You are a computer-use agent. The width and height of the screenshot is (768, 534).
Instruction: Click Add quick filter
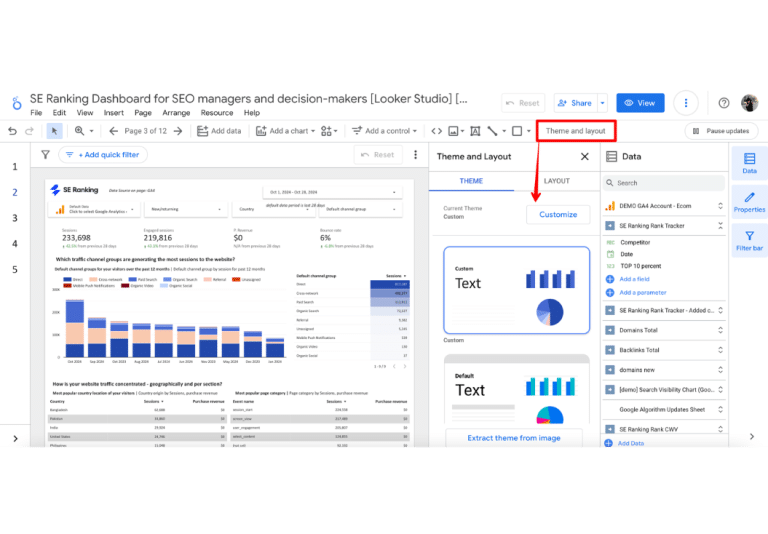103,155
